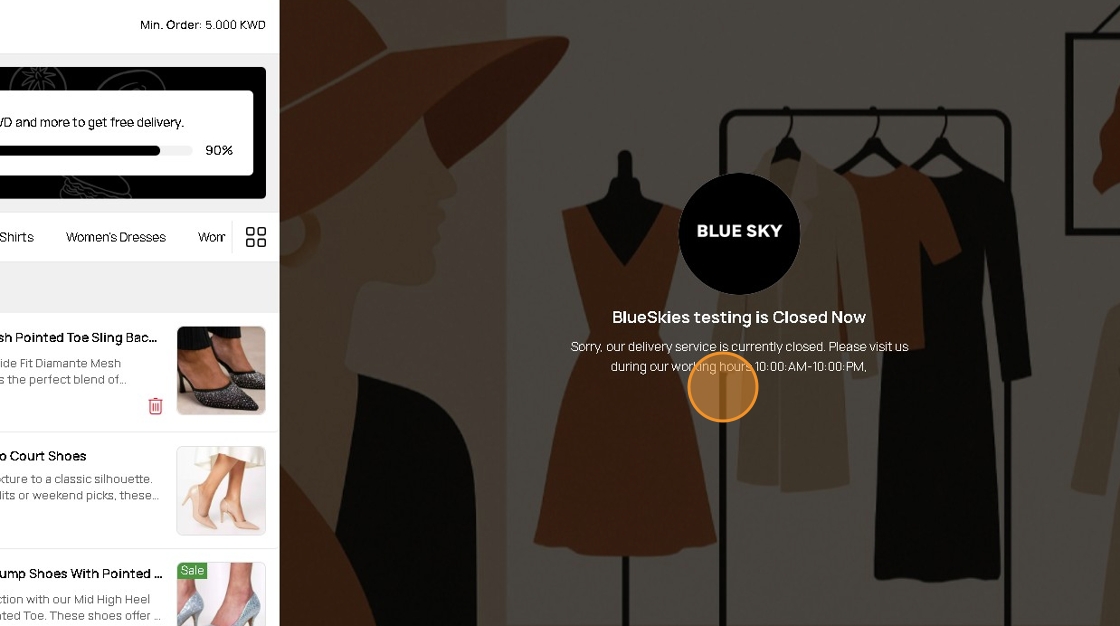The height and width of the screenshot is (626, 1120).
Task: Open the Pointed Toe Sling Back product title
Action: [x=79, y=337]
